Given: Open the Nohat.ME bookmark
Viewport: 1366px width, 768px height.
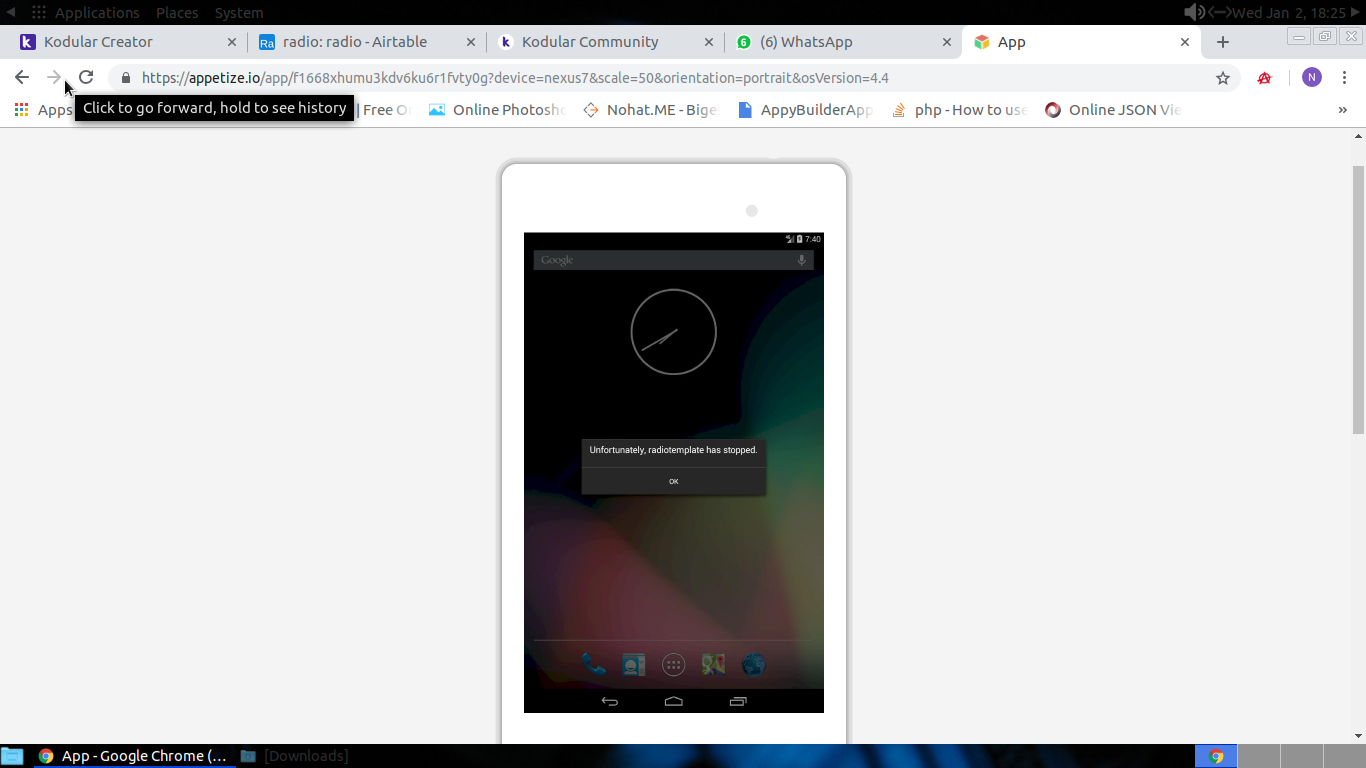Looking at the screenshot, I should click(x=649, y=110).
